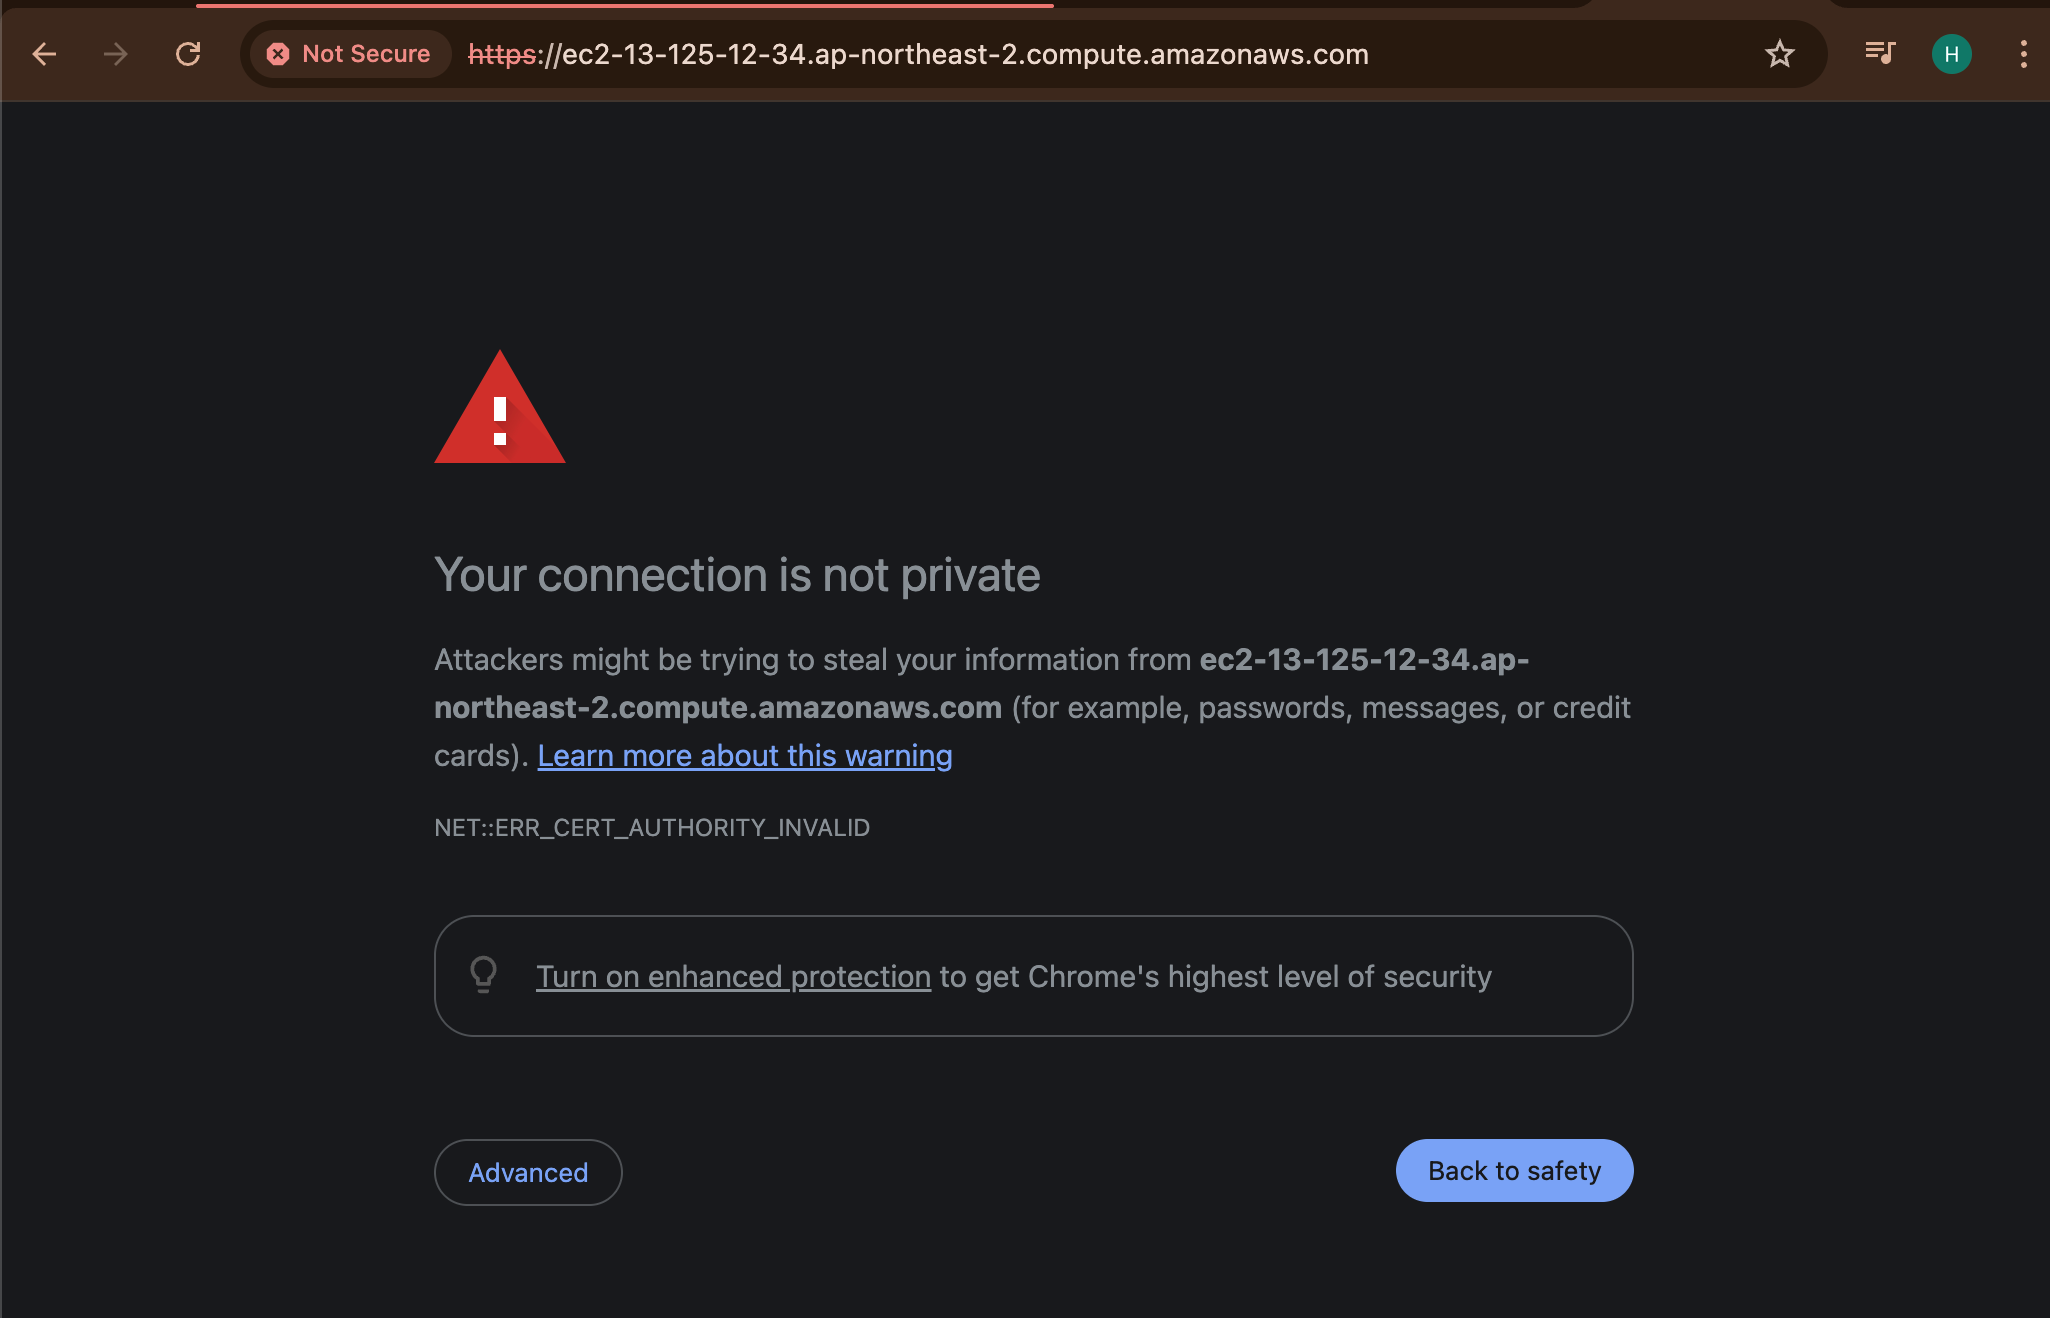Screen dimensions: 2050x1318
Task: Bookmark this page with the star icon
Action: 1780,54
